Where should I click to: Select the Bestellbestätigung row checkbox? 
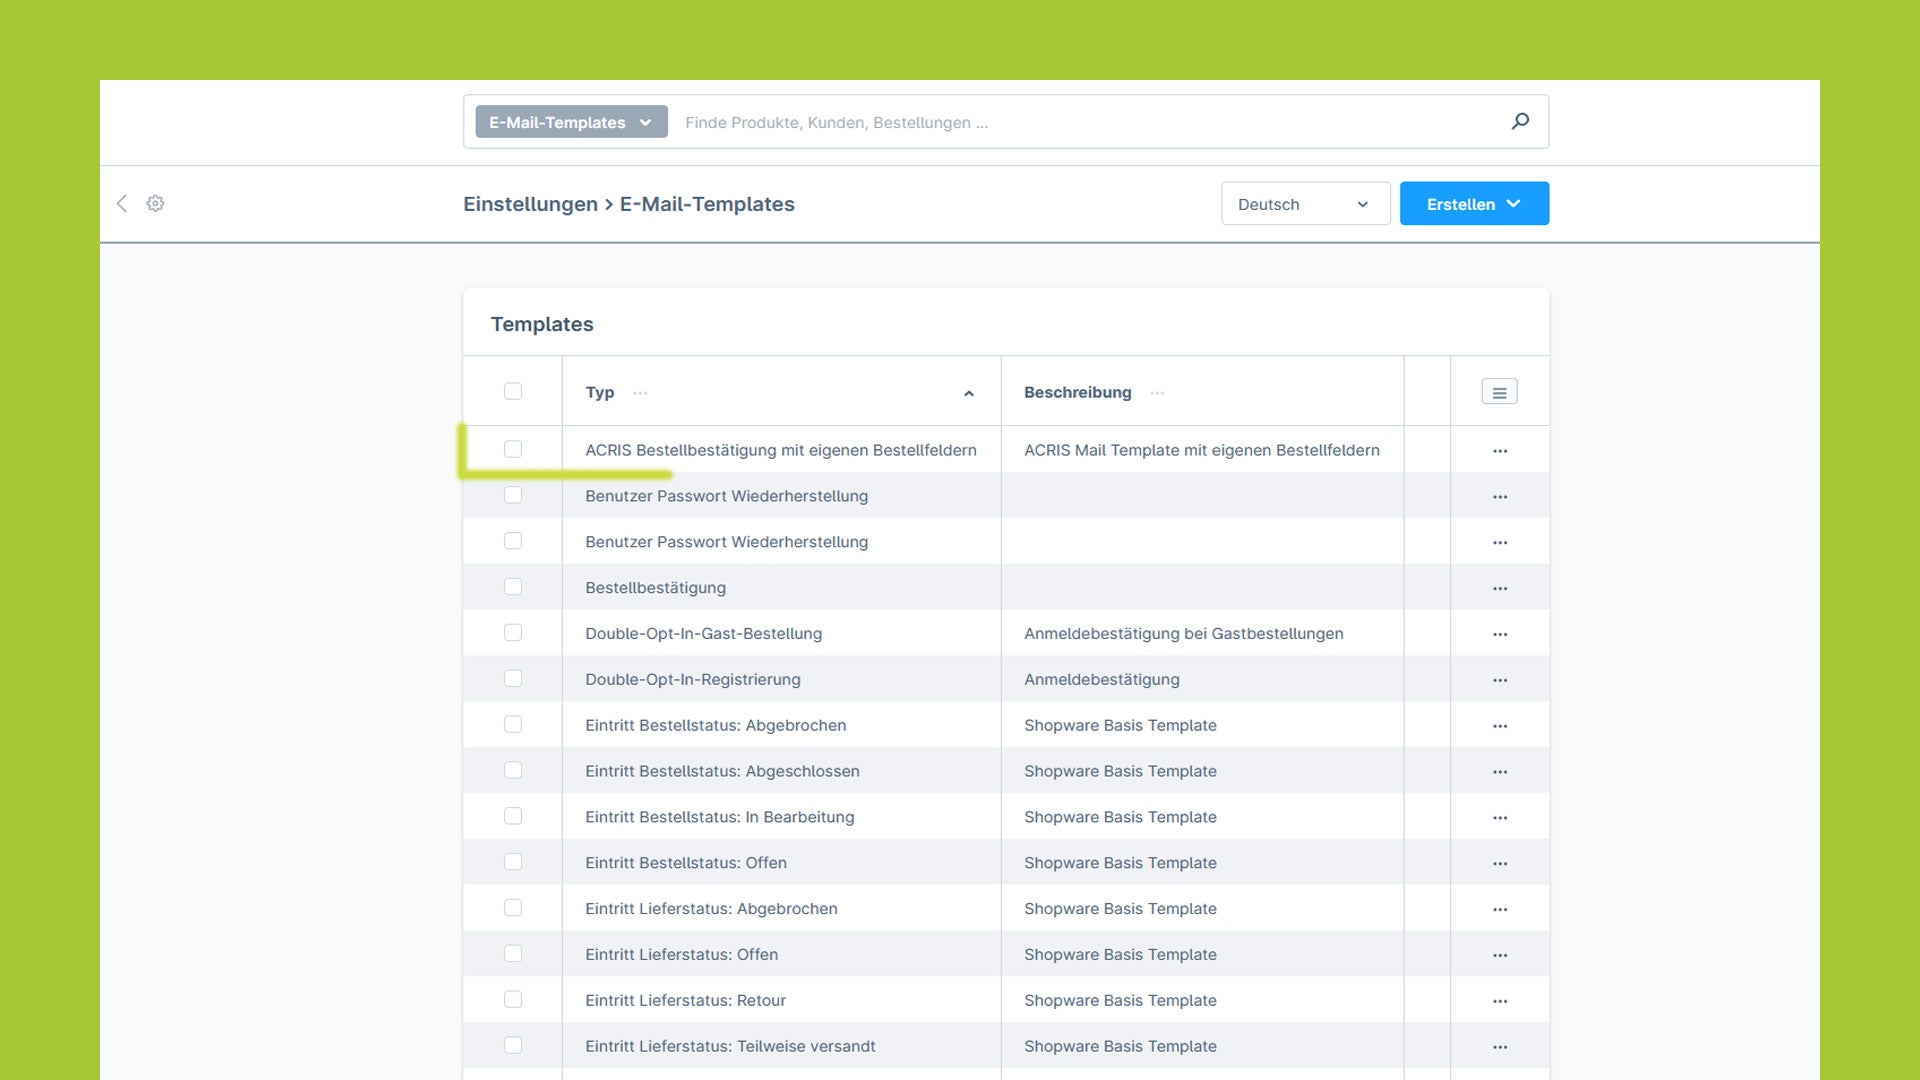coord(513,587)
